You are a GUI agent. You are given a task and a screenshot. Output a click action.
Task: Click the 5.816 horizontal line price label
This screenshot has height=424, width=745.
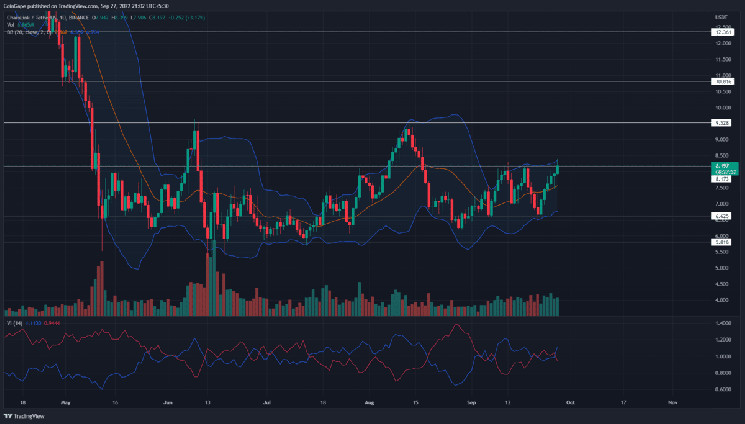pyautogui.click(x=723, y=242)
